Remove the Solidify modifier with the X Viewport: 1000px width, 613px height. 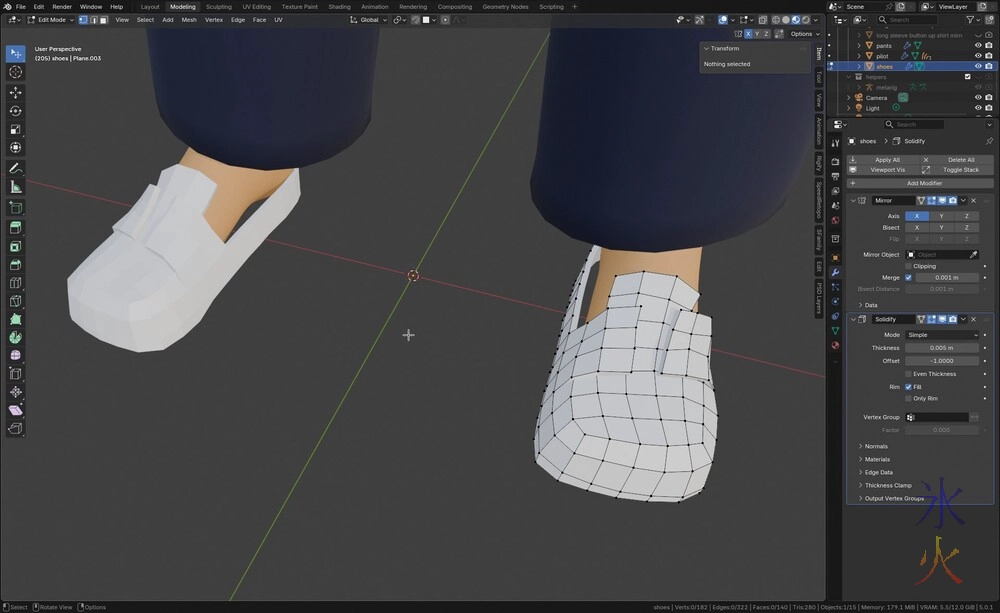(x=973, y=319)
